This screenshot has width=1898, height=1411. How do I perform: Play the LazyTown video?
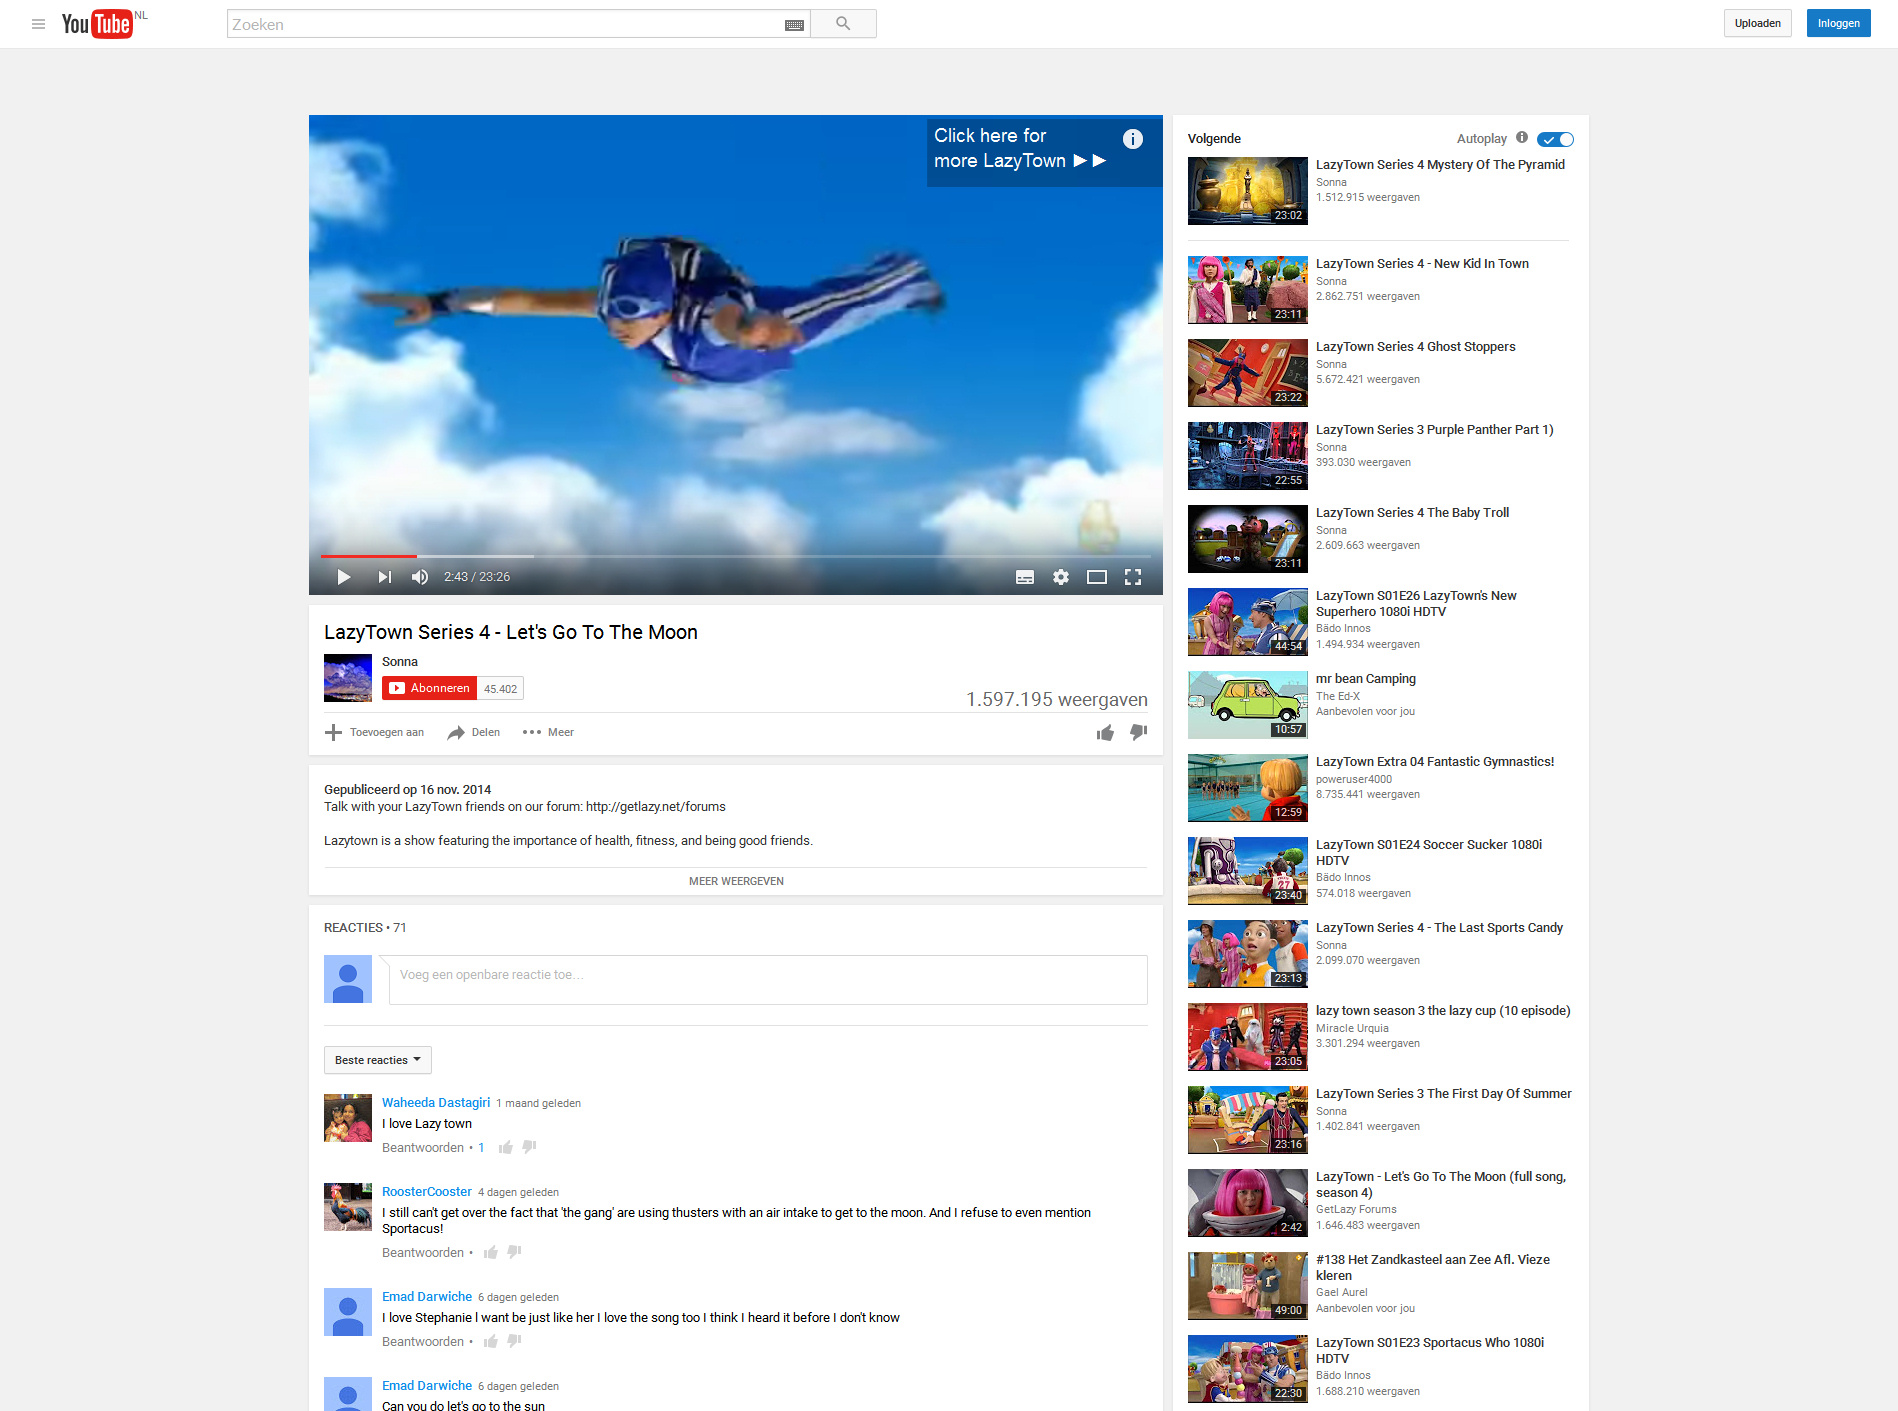[344, 577]
